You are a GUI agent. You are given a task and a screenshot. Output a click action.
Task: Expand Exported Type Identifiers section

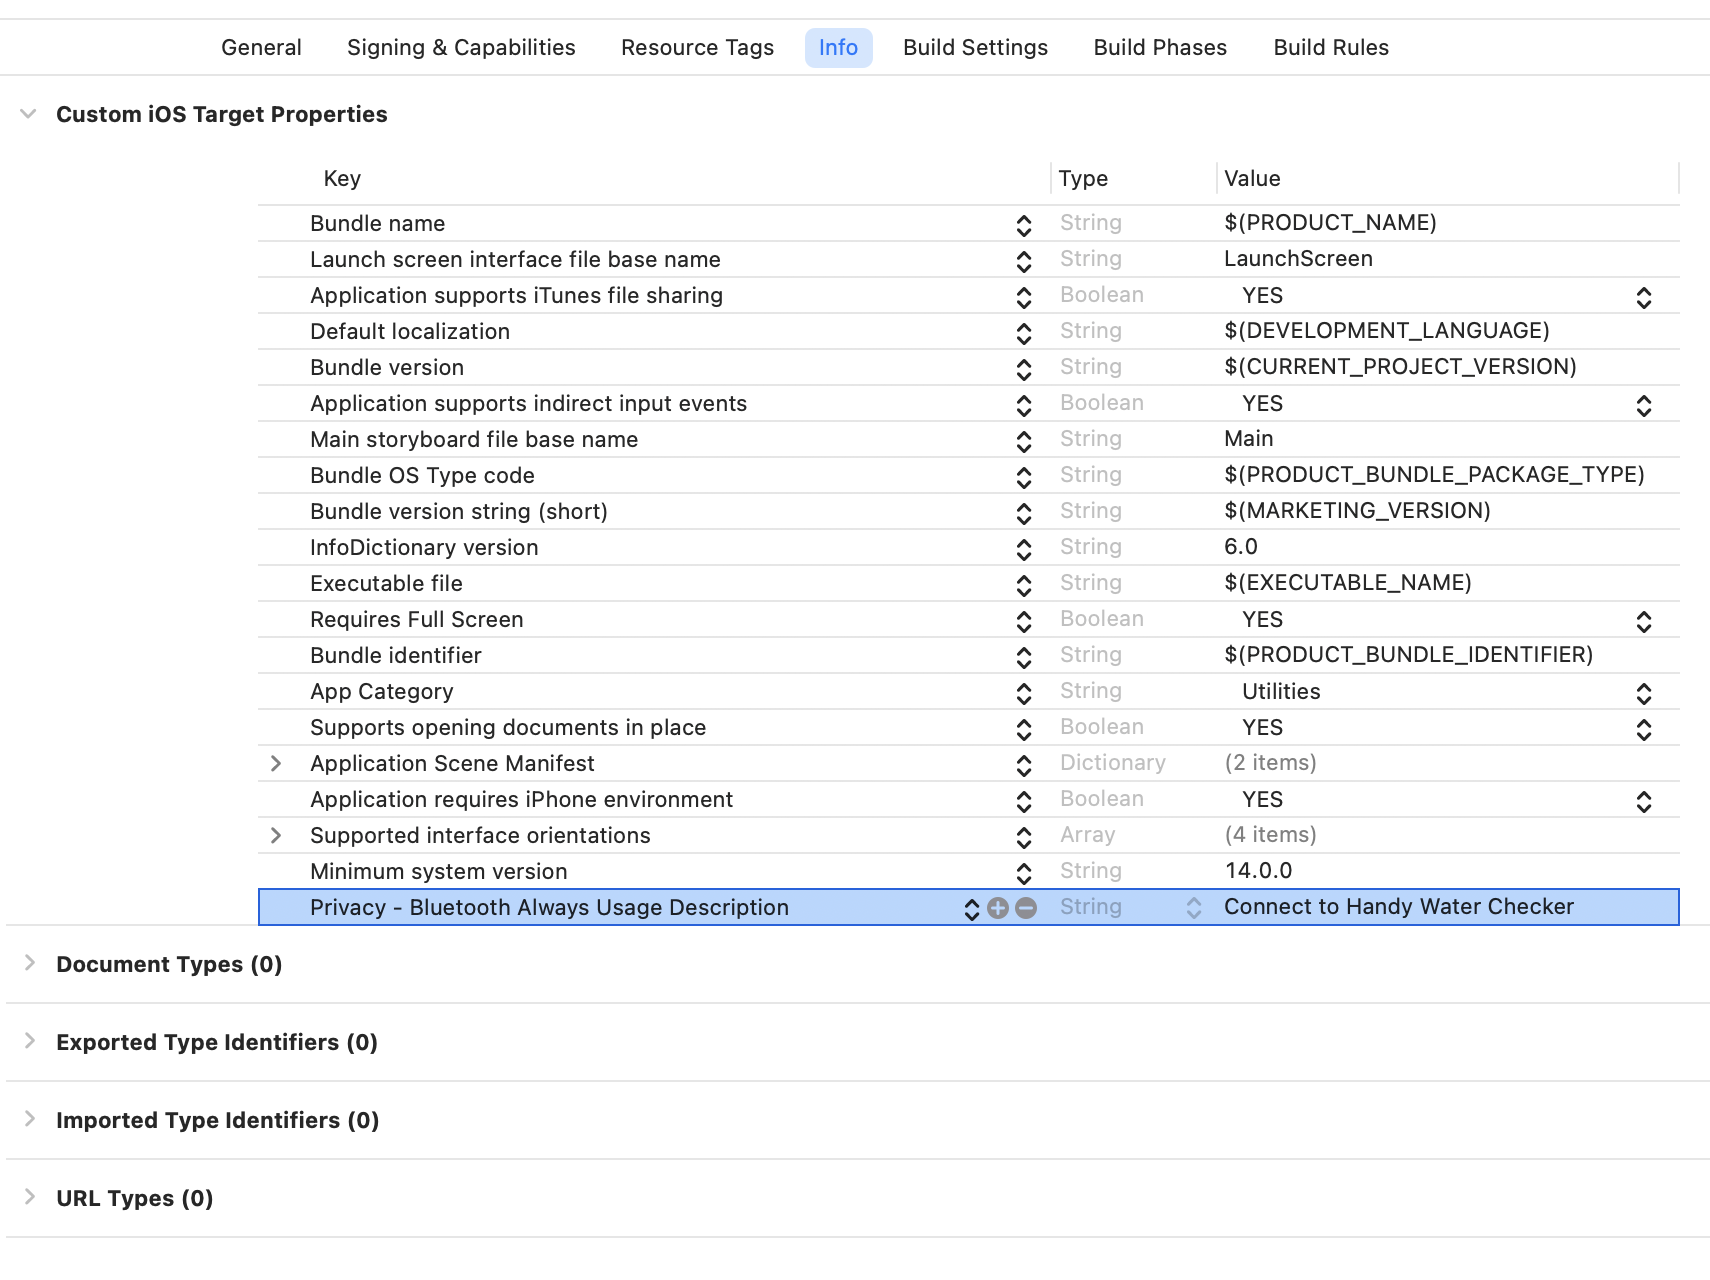click(29, 1041)
